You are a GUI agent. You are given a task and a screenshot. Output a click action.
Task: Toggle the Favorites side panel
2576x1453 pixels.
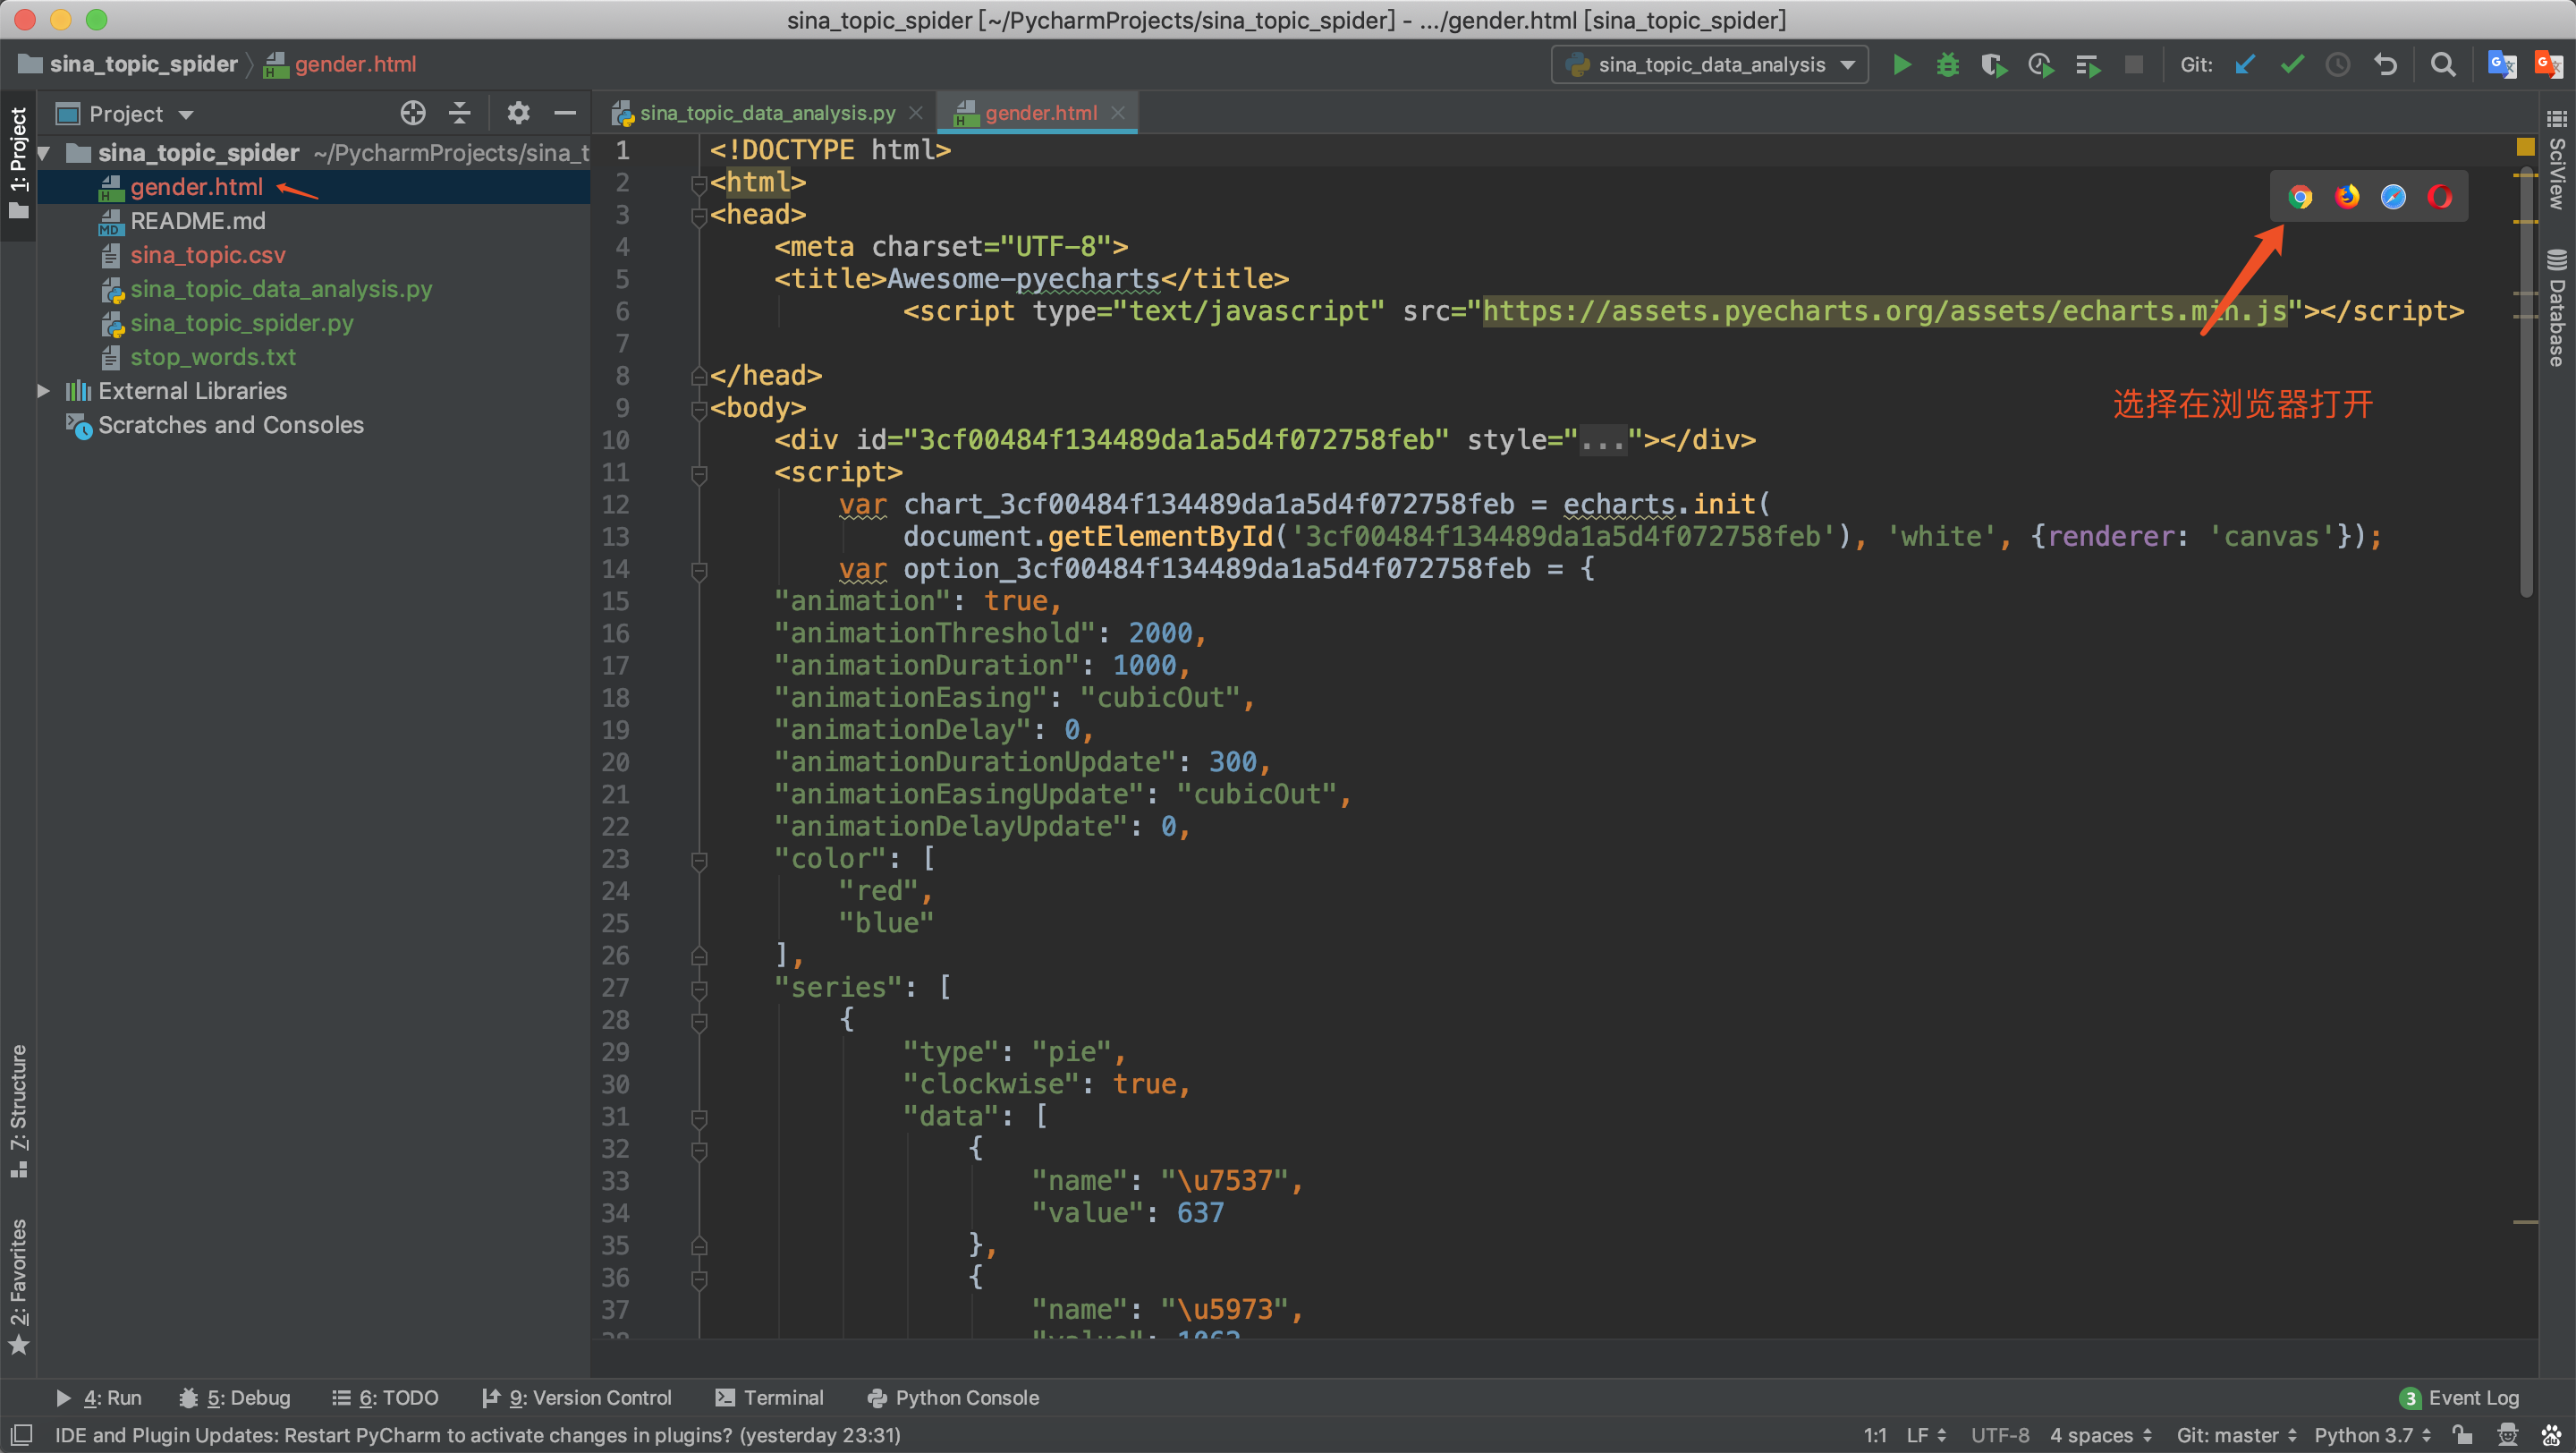[x=18, y=1285]
